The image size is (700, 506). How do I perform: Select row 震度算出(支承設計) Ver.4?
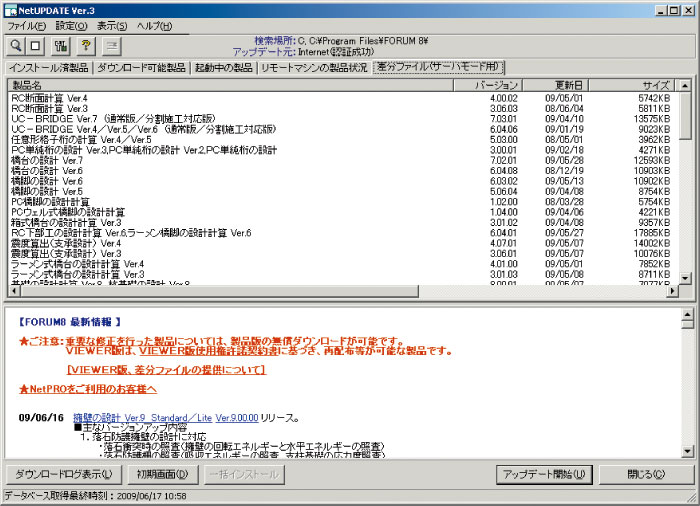tap(342, 243)
